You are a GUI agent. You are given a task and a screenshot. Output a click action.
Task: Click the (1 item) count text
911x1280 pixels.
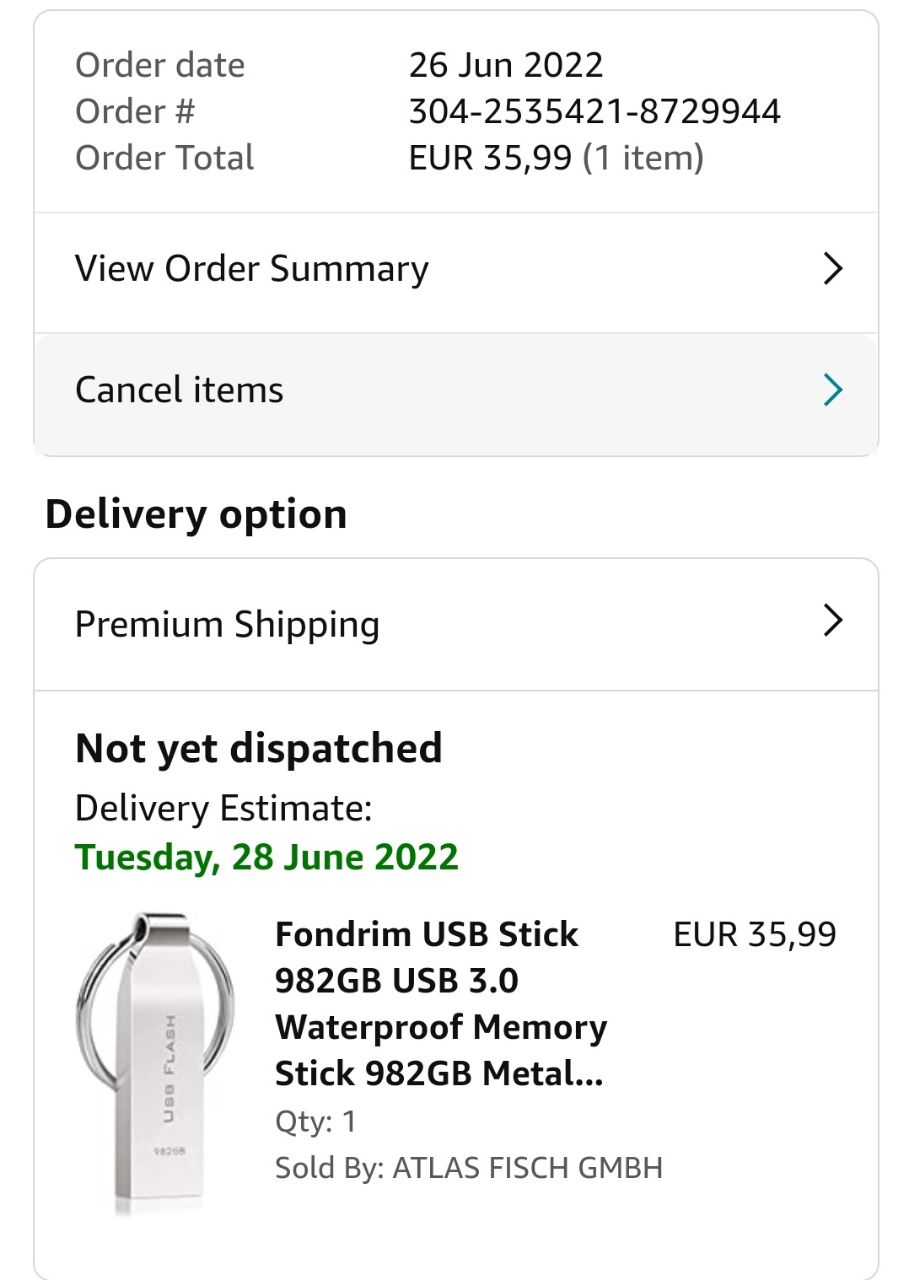click(643, 157)
